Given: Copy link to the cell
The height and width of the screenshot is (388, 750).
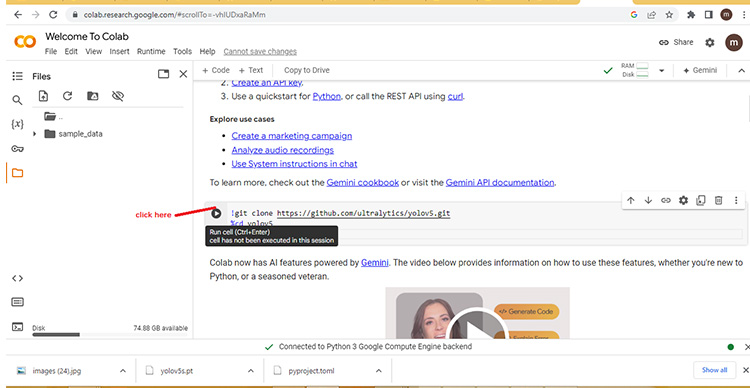Looking at the screenshot, I should (x=666, y=200).
